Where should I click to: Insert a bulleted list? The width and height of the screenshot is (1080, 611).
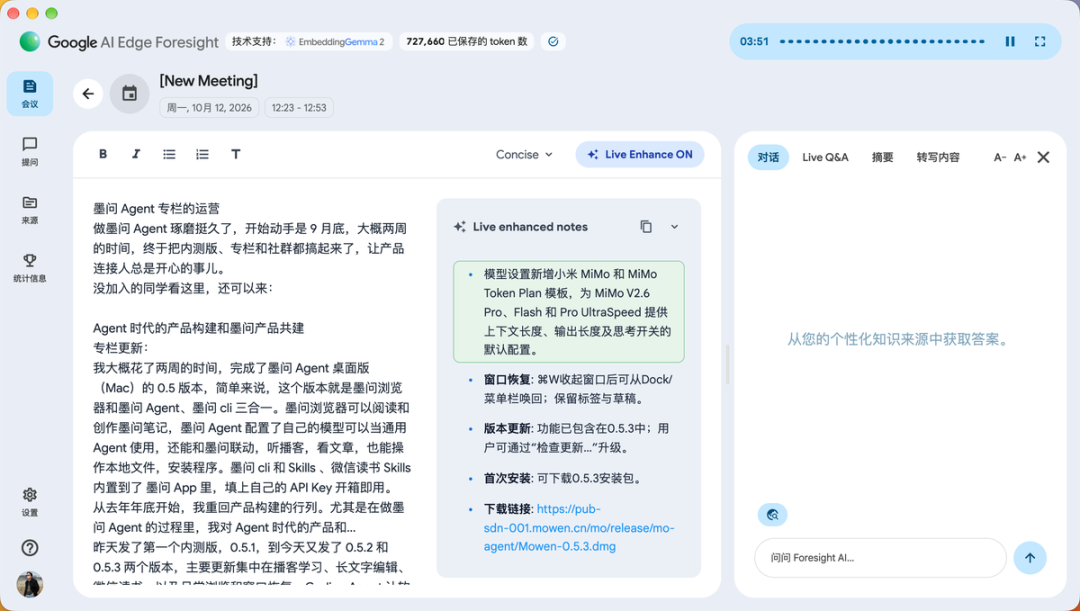169,154
